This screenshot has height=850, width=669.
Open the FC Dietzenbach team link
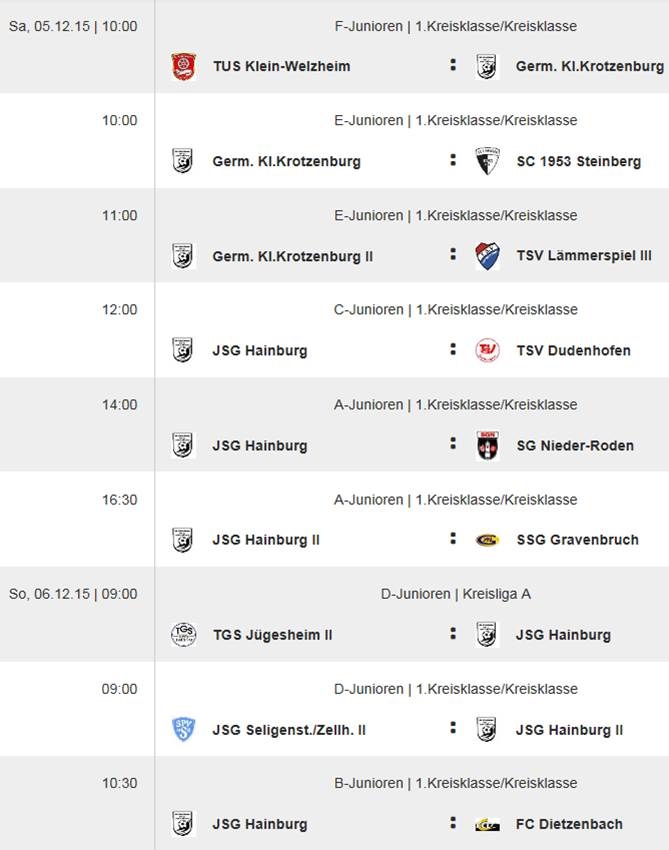(569, 825)
